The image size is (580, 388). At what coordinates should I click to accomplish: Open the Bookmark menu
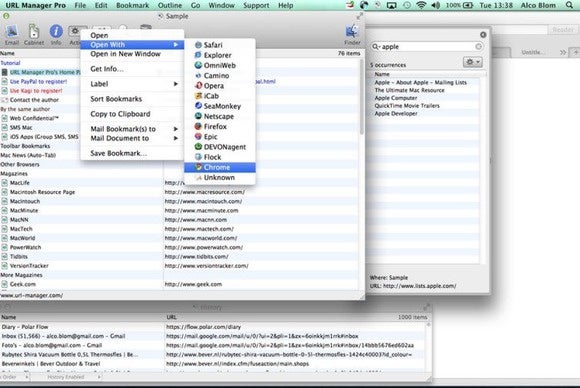pos(132,5)
